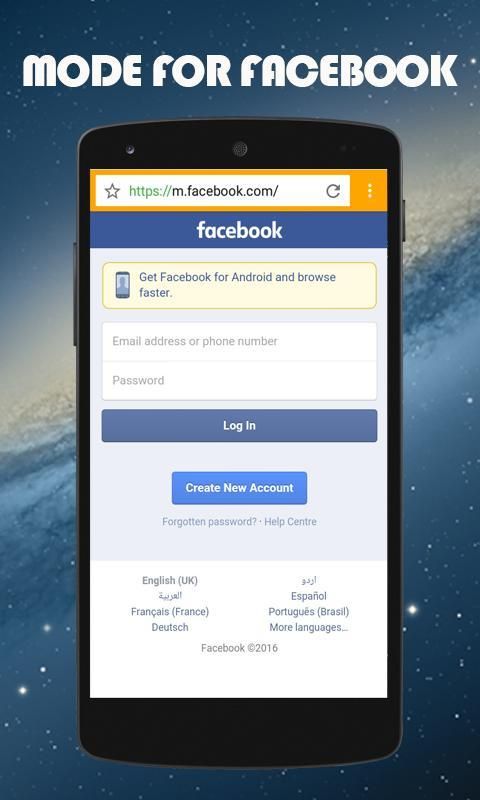Tap the phone icon in Android banner
This screenshot has height=800, width=480.
click(122, 285)
